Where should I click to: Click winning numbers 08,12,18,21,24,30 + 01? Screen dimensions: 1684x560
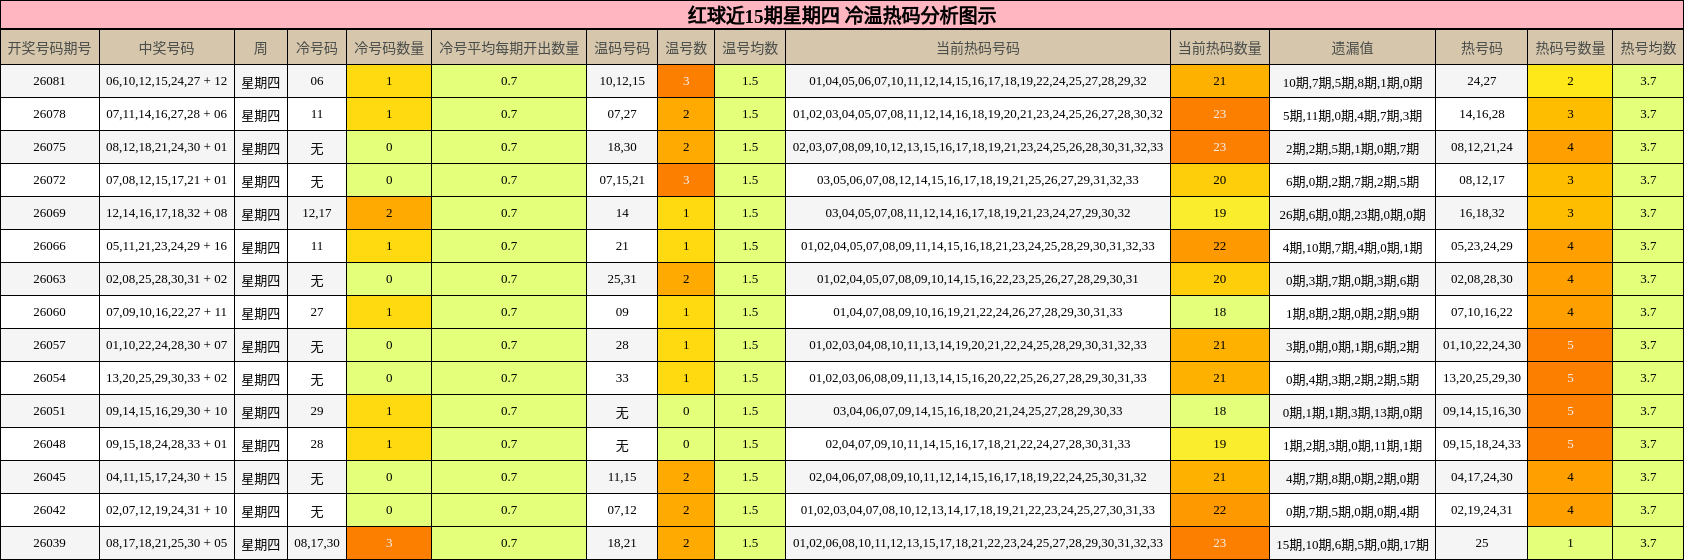(167, 147)
